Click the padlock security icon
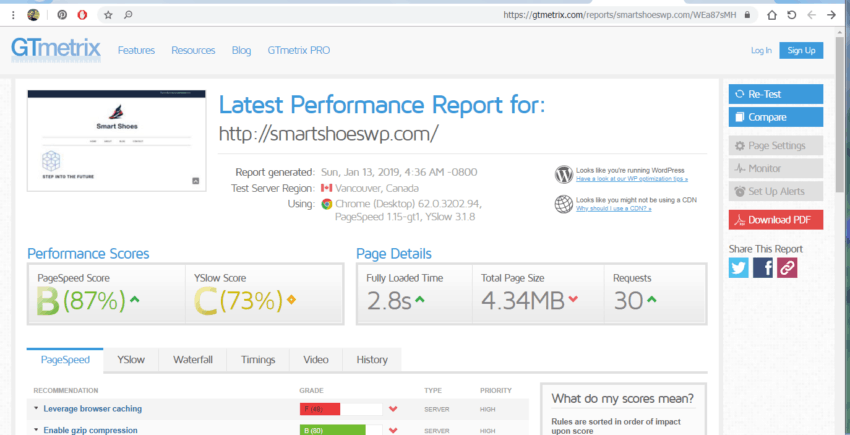 tap(747, 15)
